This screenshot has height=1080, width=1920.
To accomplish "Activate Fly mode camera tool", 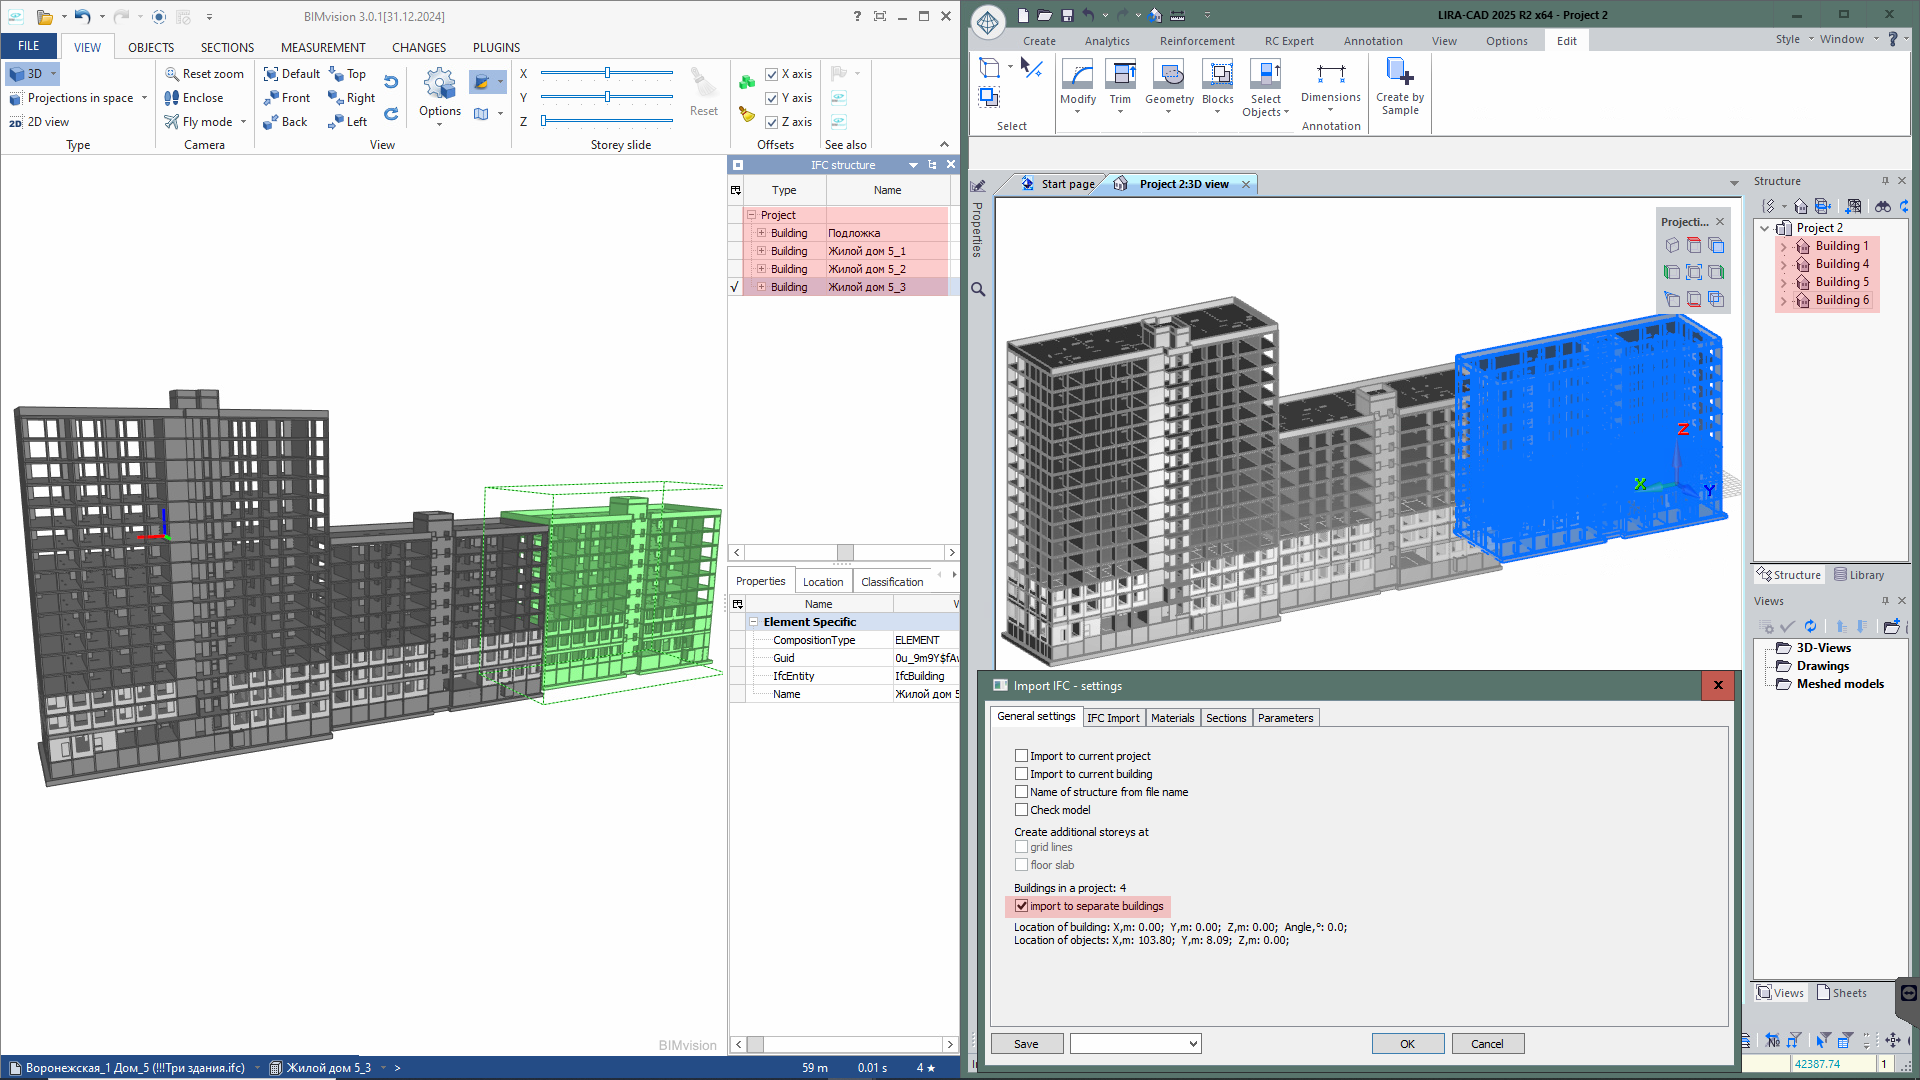I will 172,122.
